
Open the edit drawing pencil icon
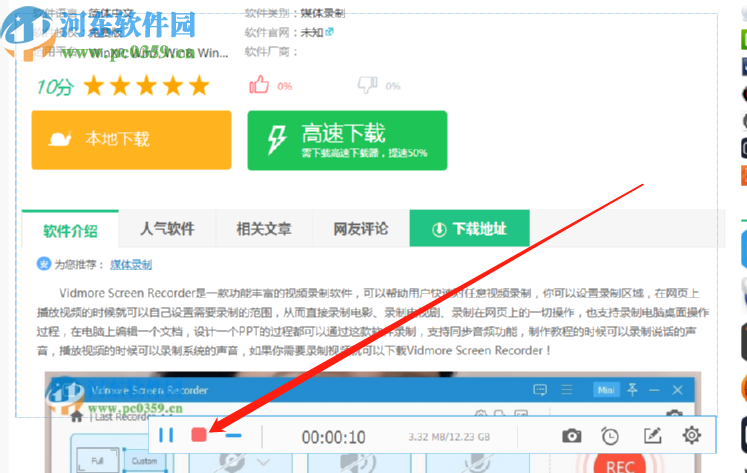652,435
